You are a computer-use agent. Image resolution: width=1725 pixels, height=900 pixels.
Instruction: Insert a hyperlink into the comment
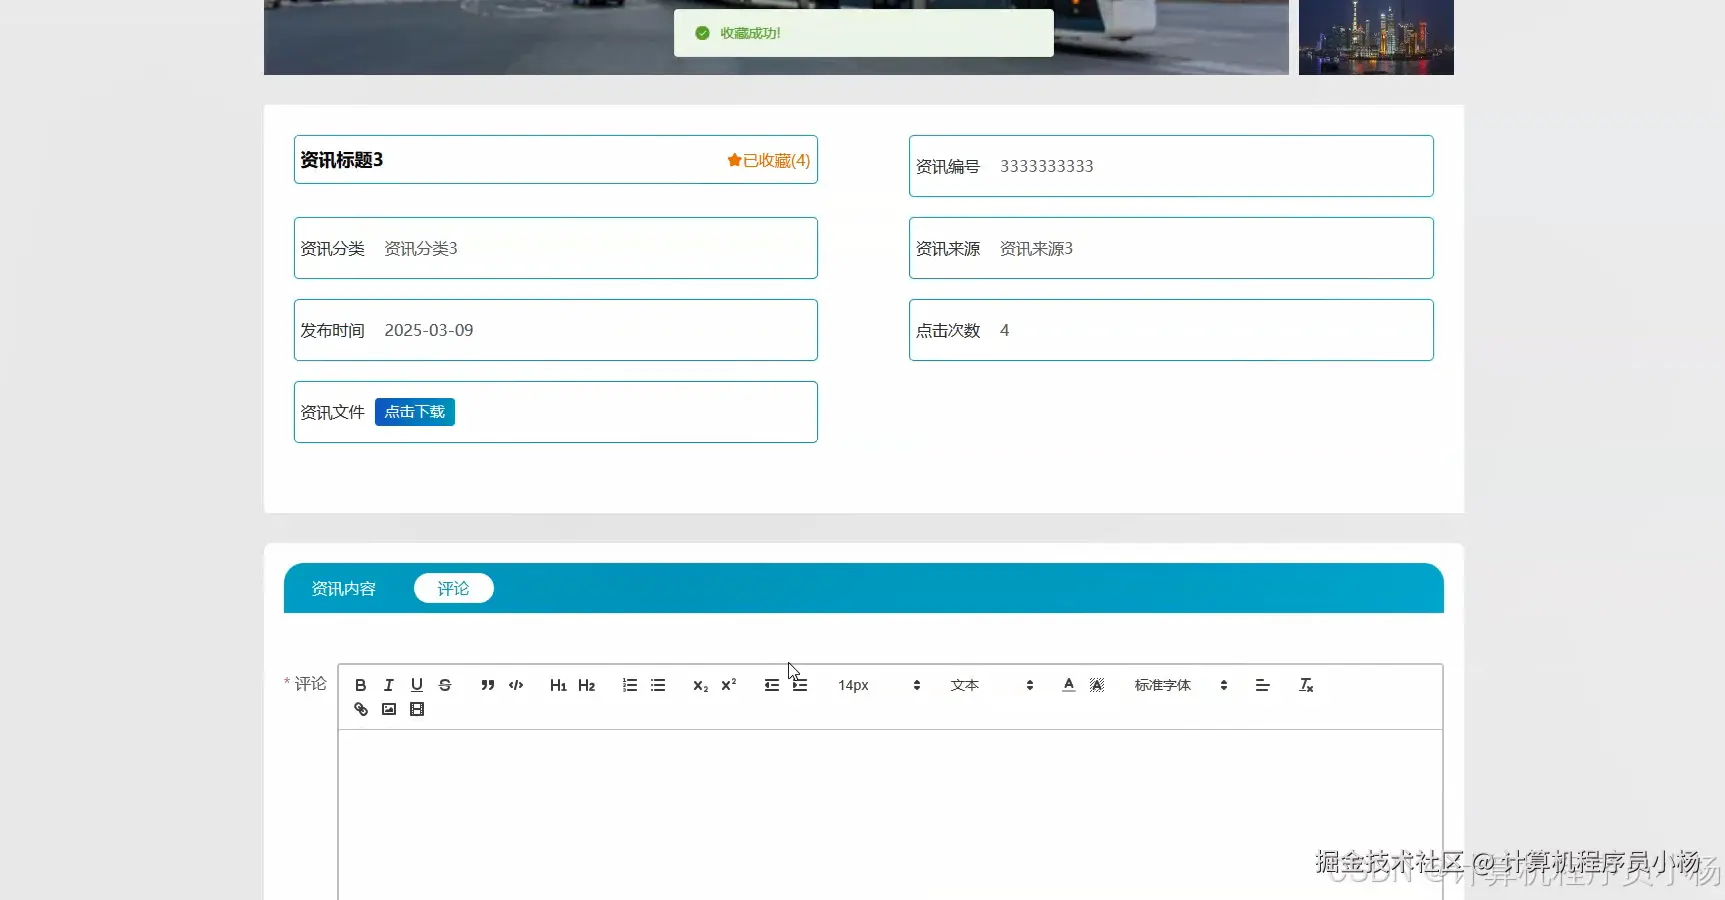pos(361,709)
